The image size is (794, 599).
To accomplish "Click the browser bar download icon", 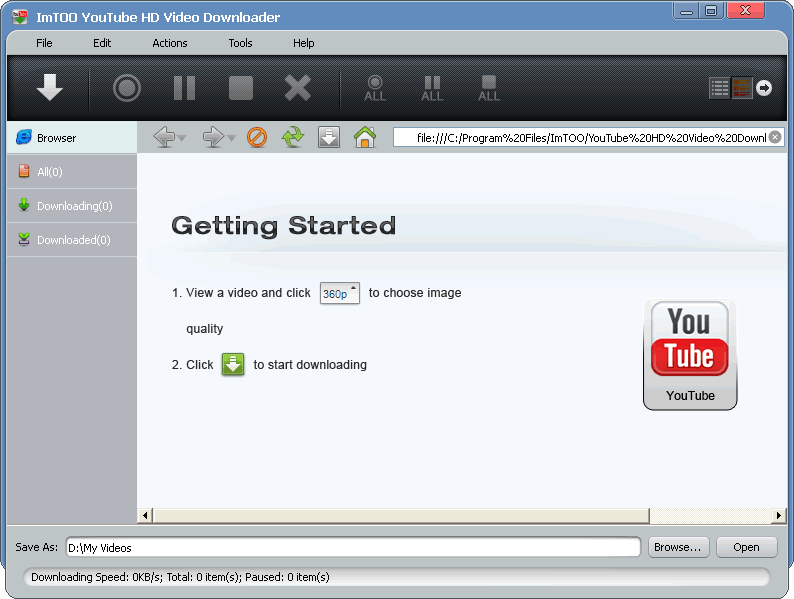I will click(x=329, y=137).
